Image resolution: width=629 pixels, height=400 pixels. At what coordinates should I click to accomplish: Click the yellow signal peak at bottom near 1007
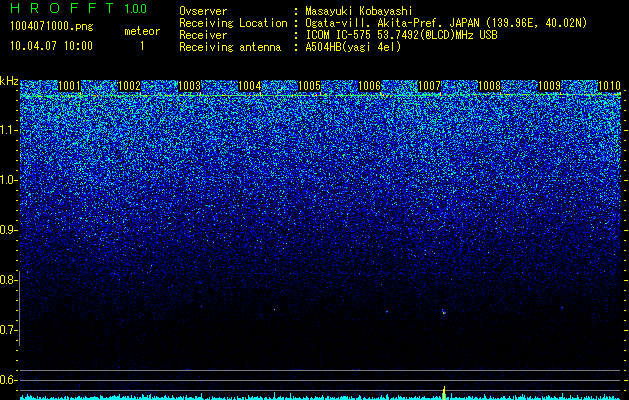point(444,393)
